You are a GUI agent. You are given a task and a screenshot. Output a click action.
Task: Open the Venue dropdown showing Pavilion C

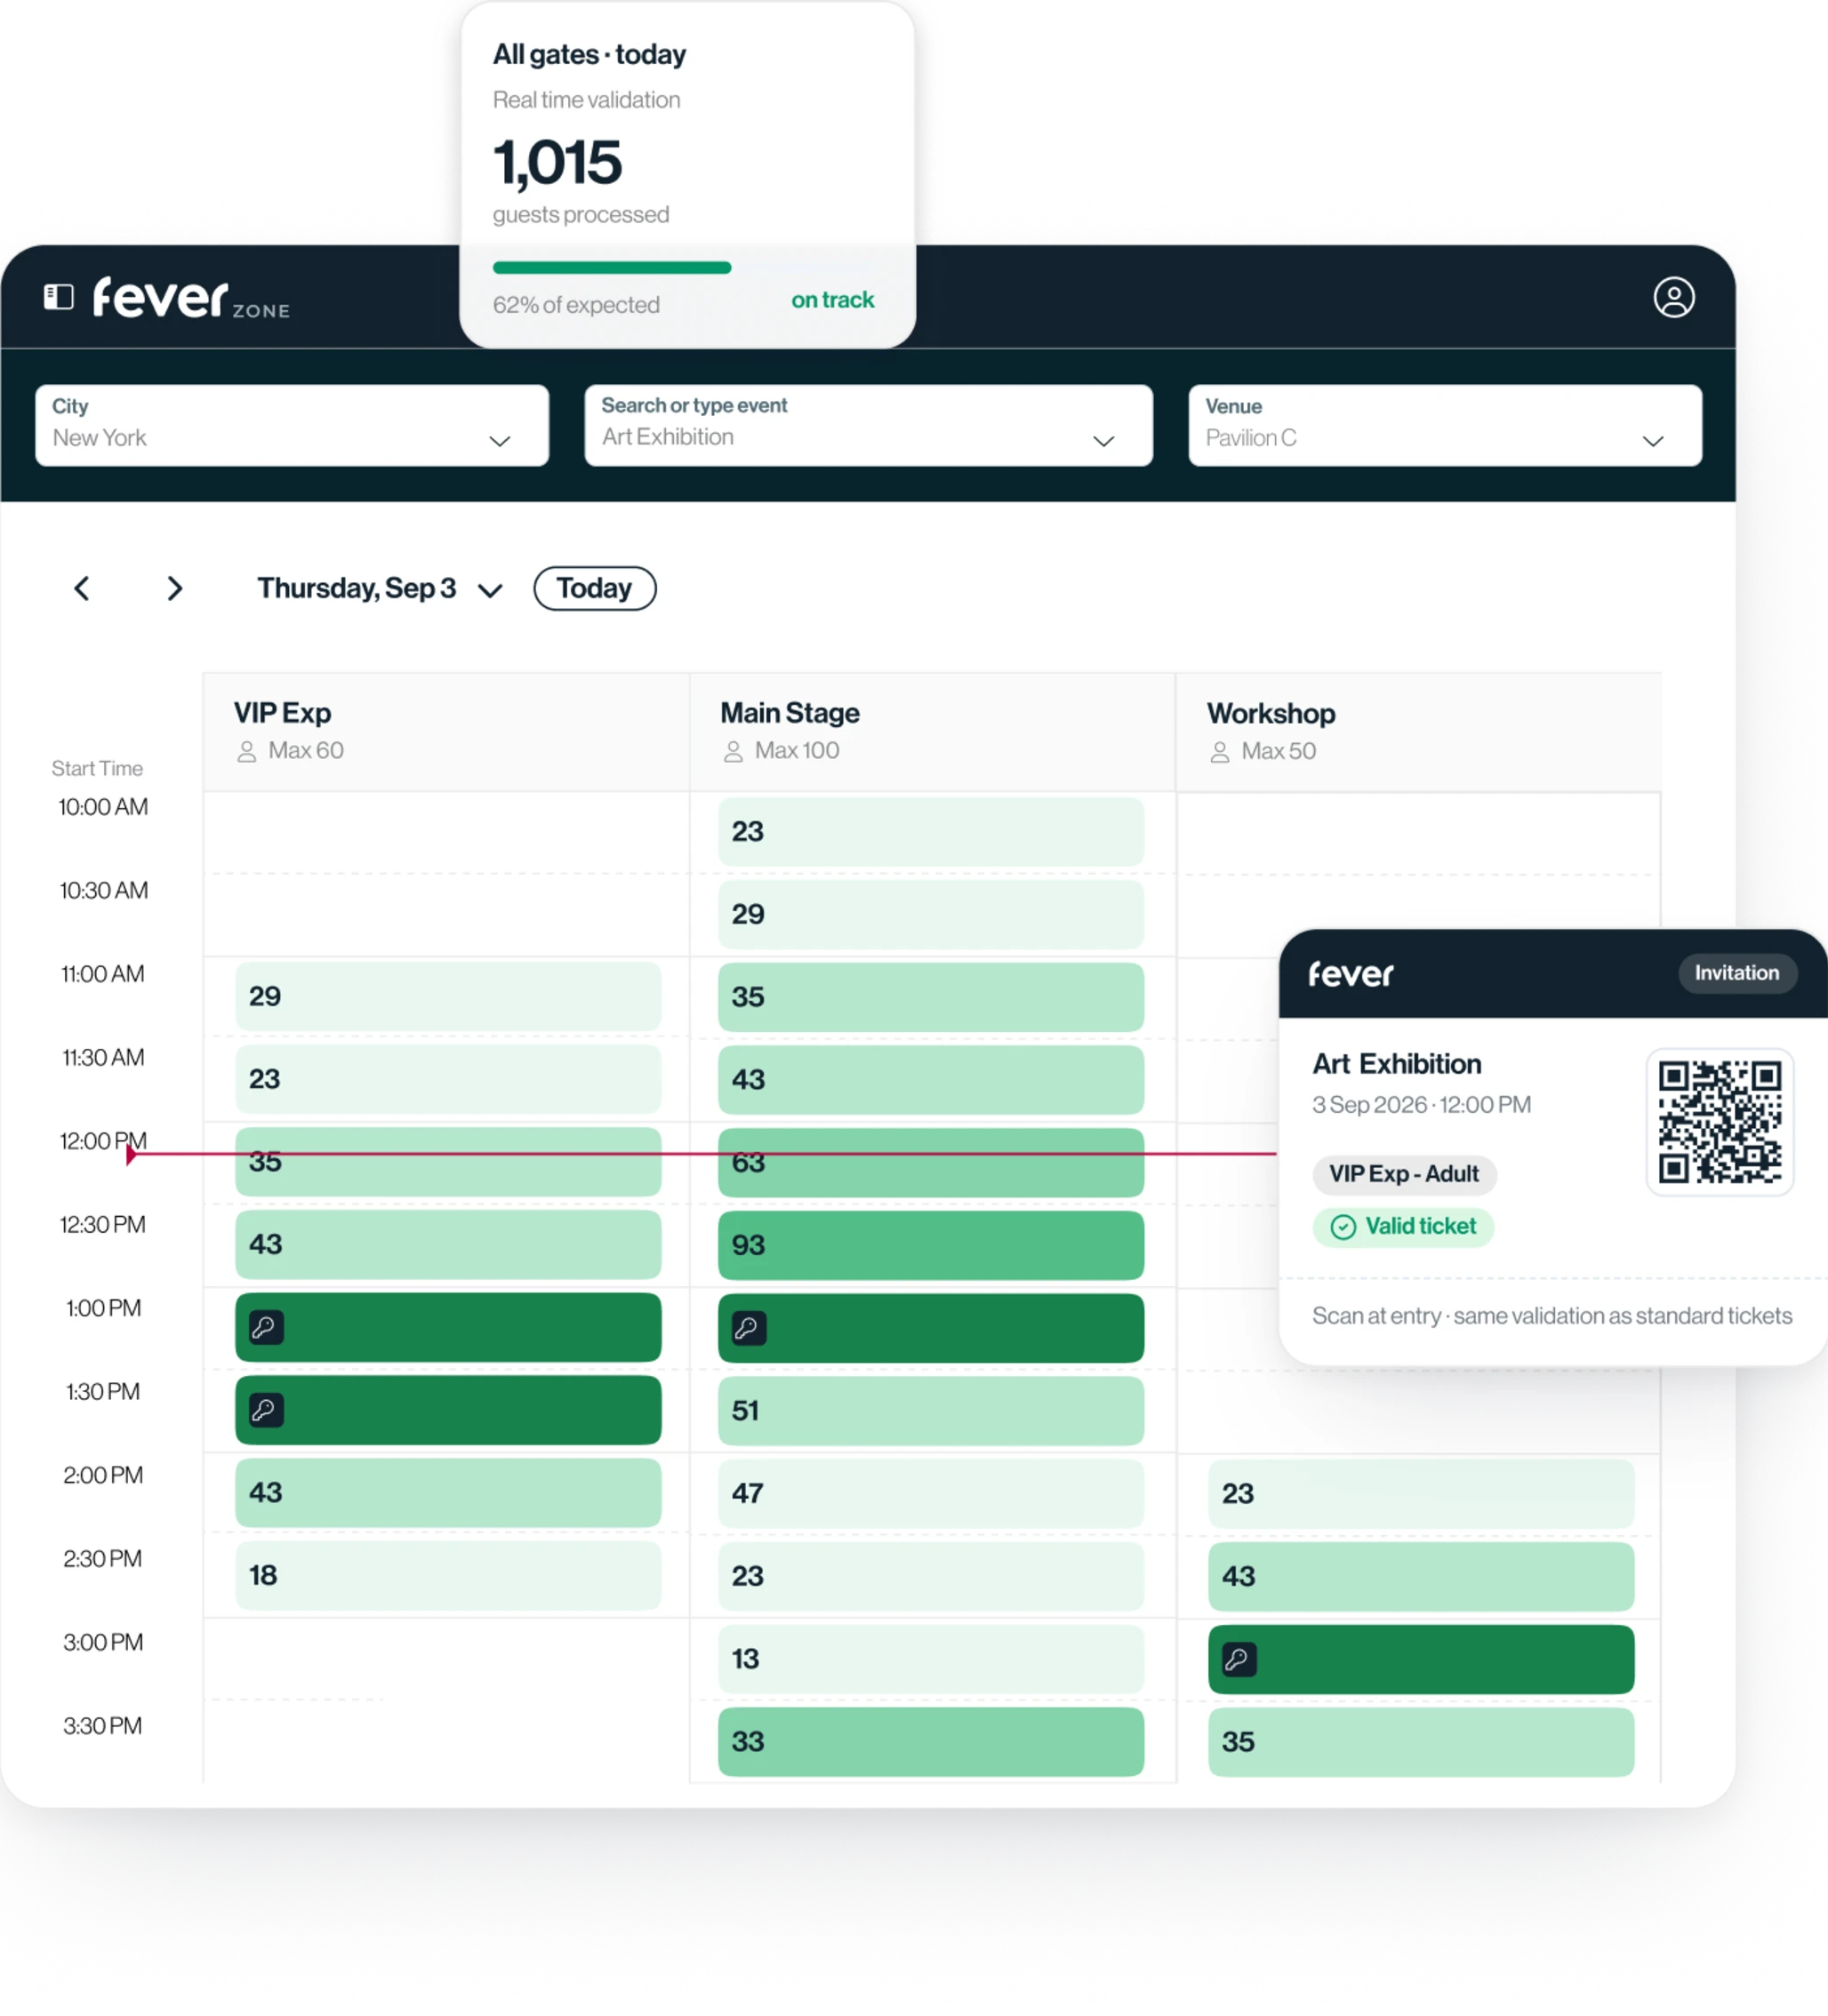click(x=1445, y=425)
